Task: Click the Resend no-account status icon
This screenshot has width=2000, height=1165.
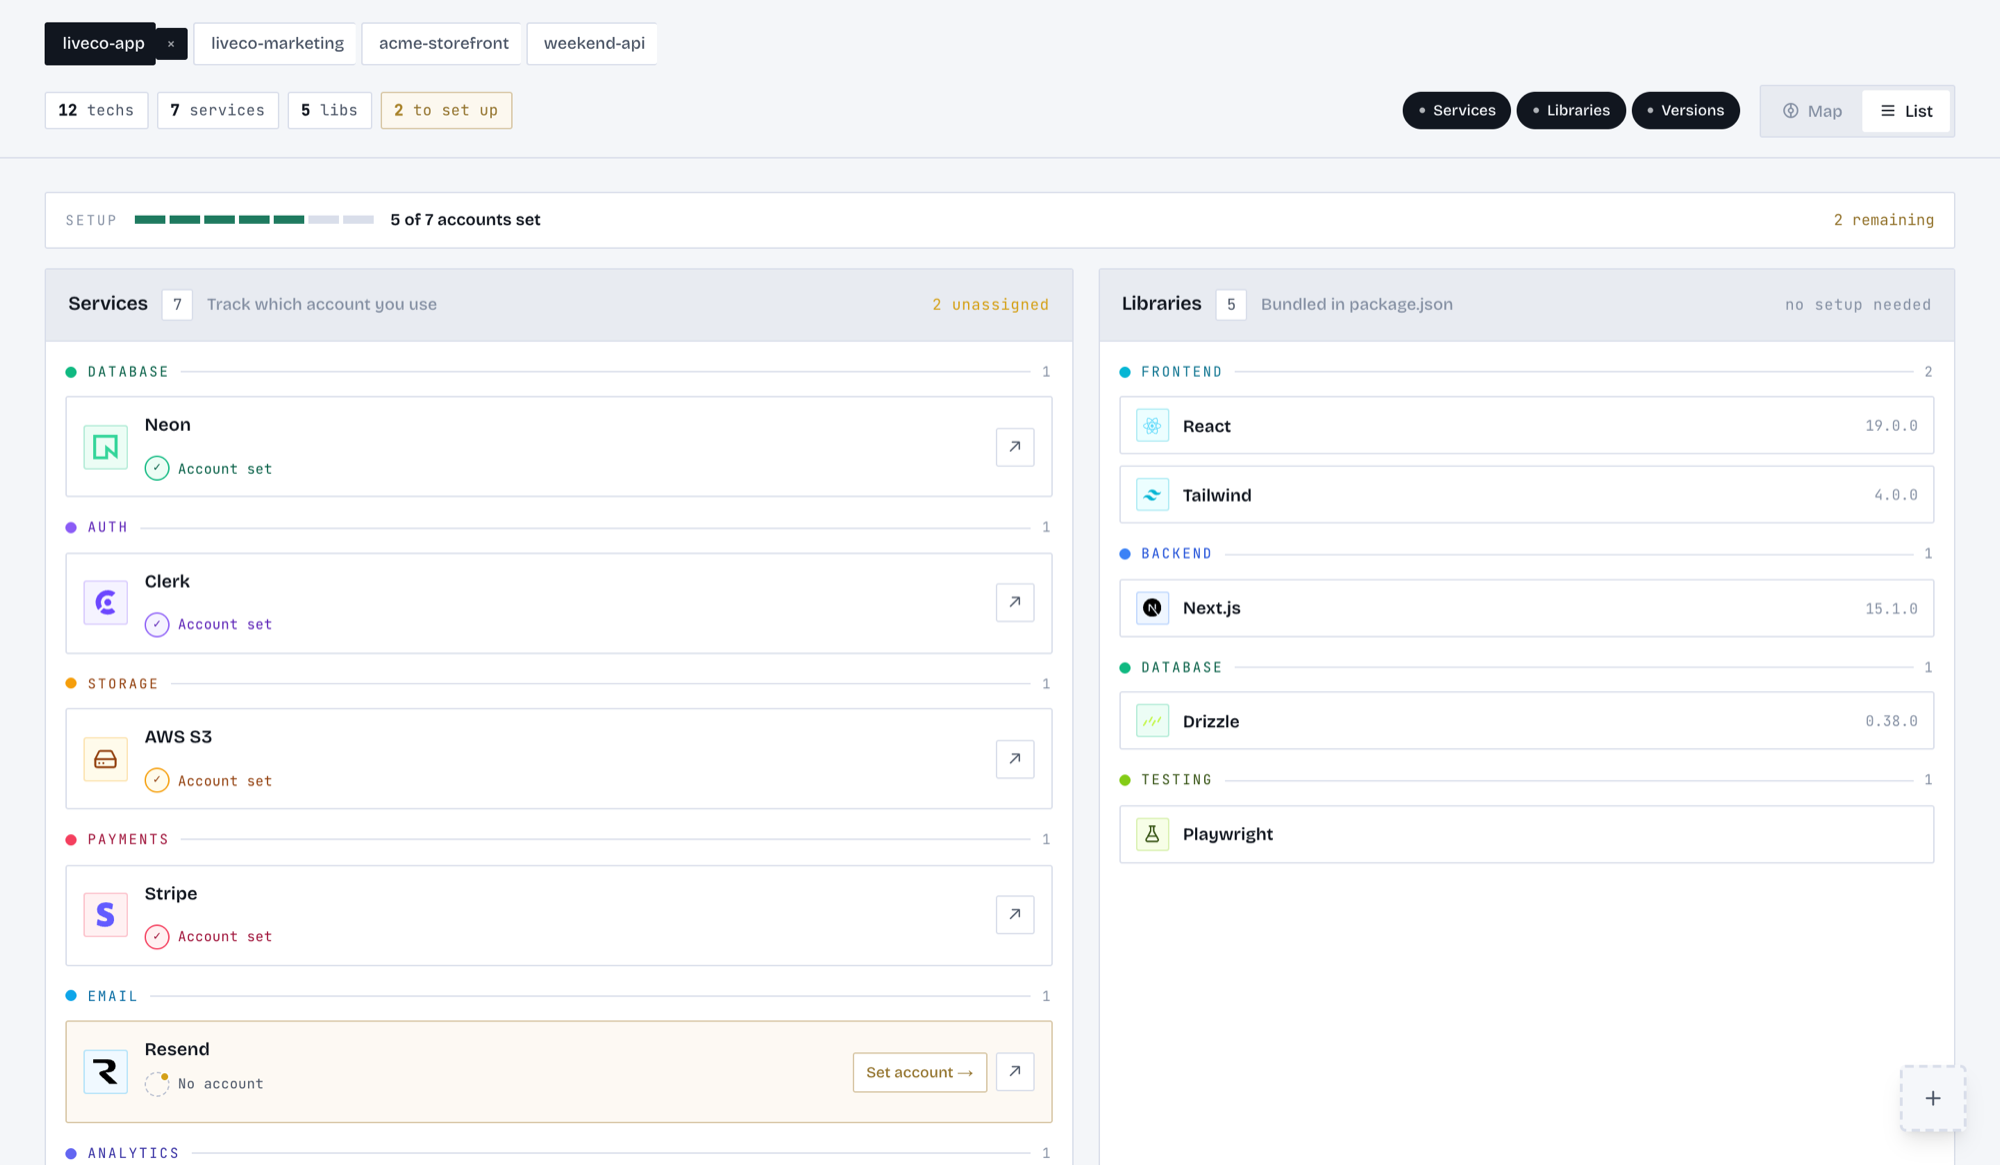Action: point(157,1083)
